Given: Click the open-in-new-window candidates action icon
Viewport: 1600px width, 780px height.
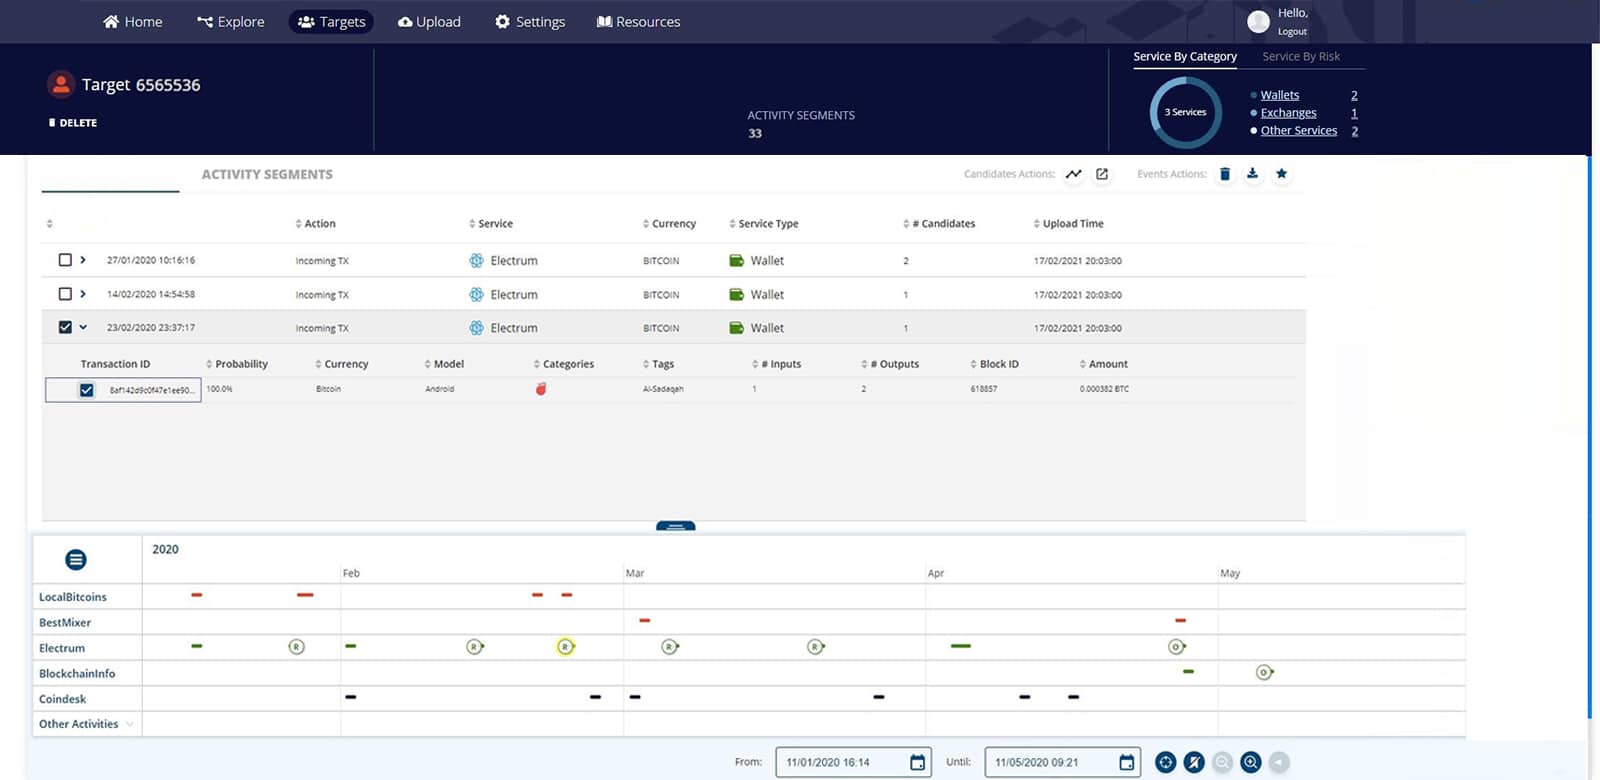Looking at the screenshot, I should tap(1102, 174).
